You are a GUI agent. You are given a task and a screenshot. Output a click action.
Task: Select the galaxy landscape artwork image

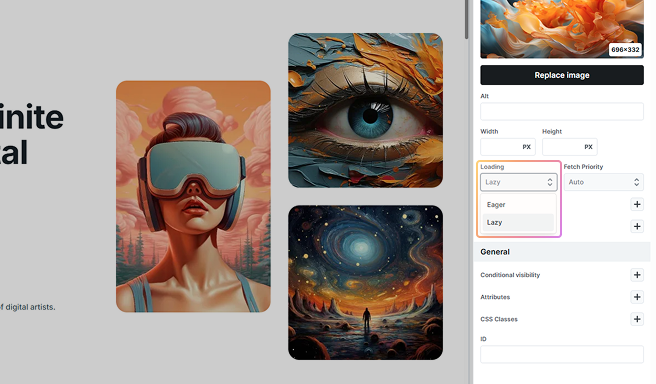click(x=365, y=282)
